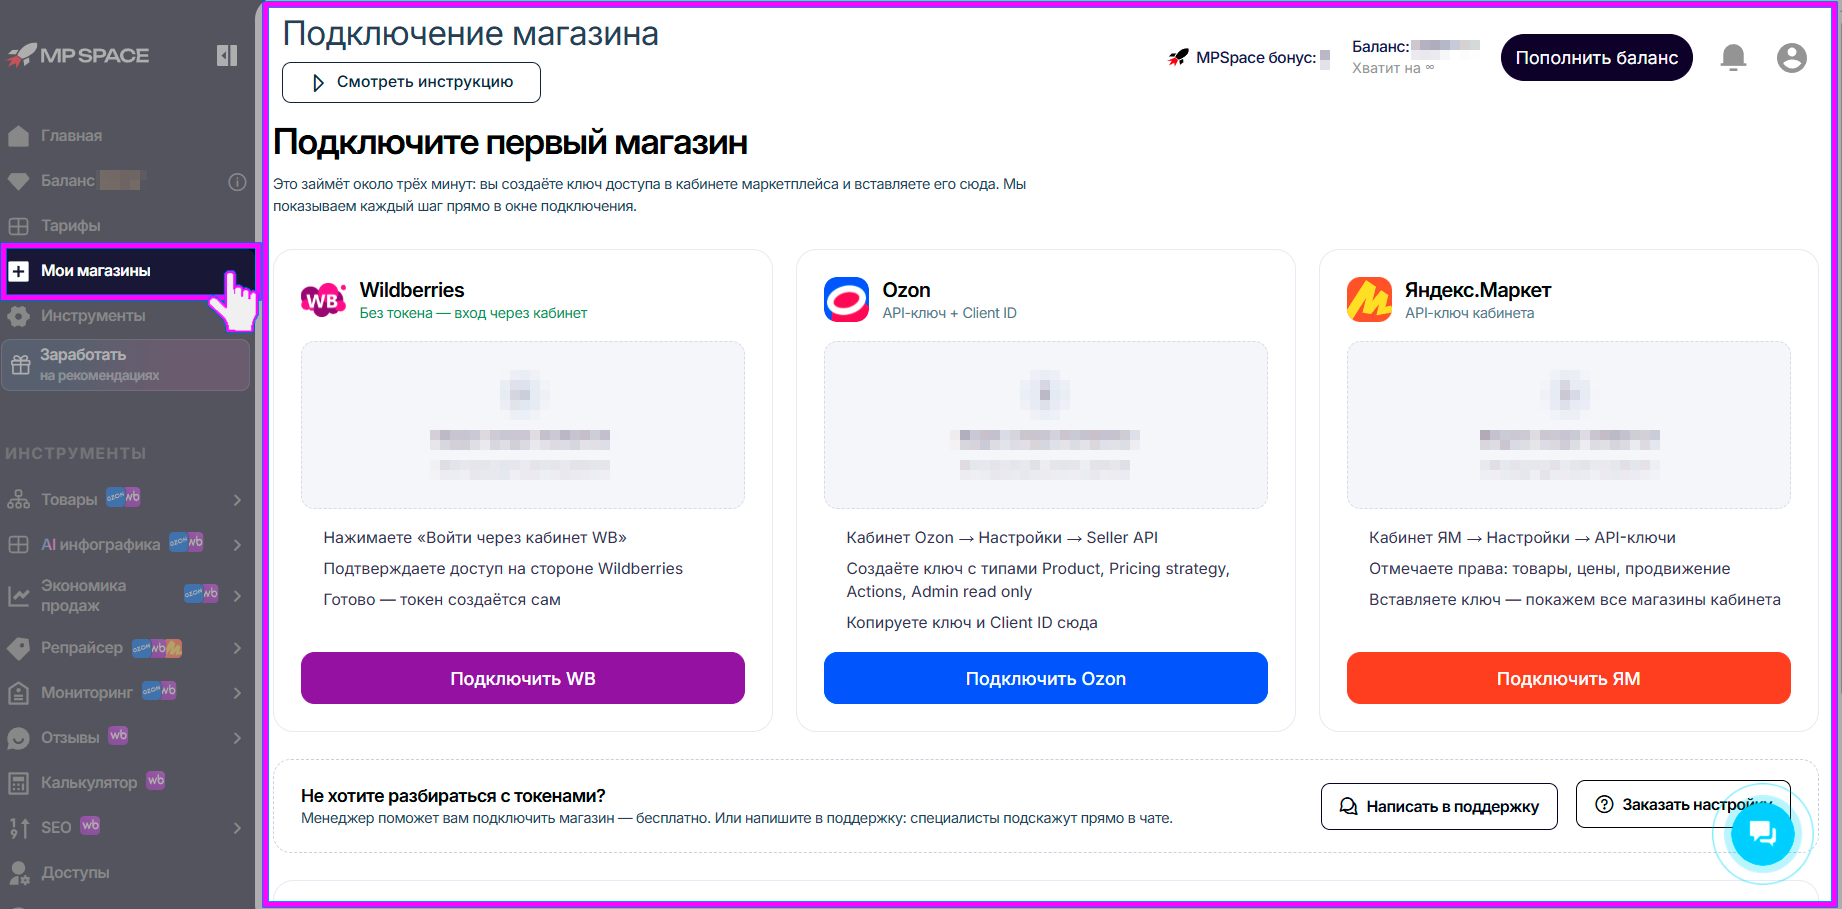This screenshot has width=1842, height=909.
Task: Select Мои магазины menu item
Action: coord(130,271)
